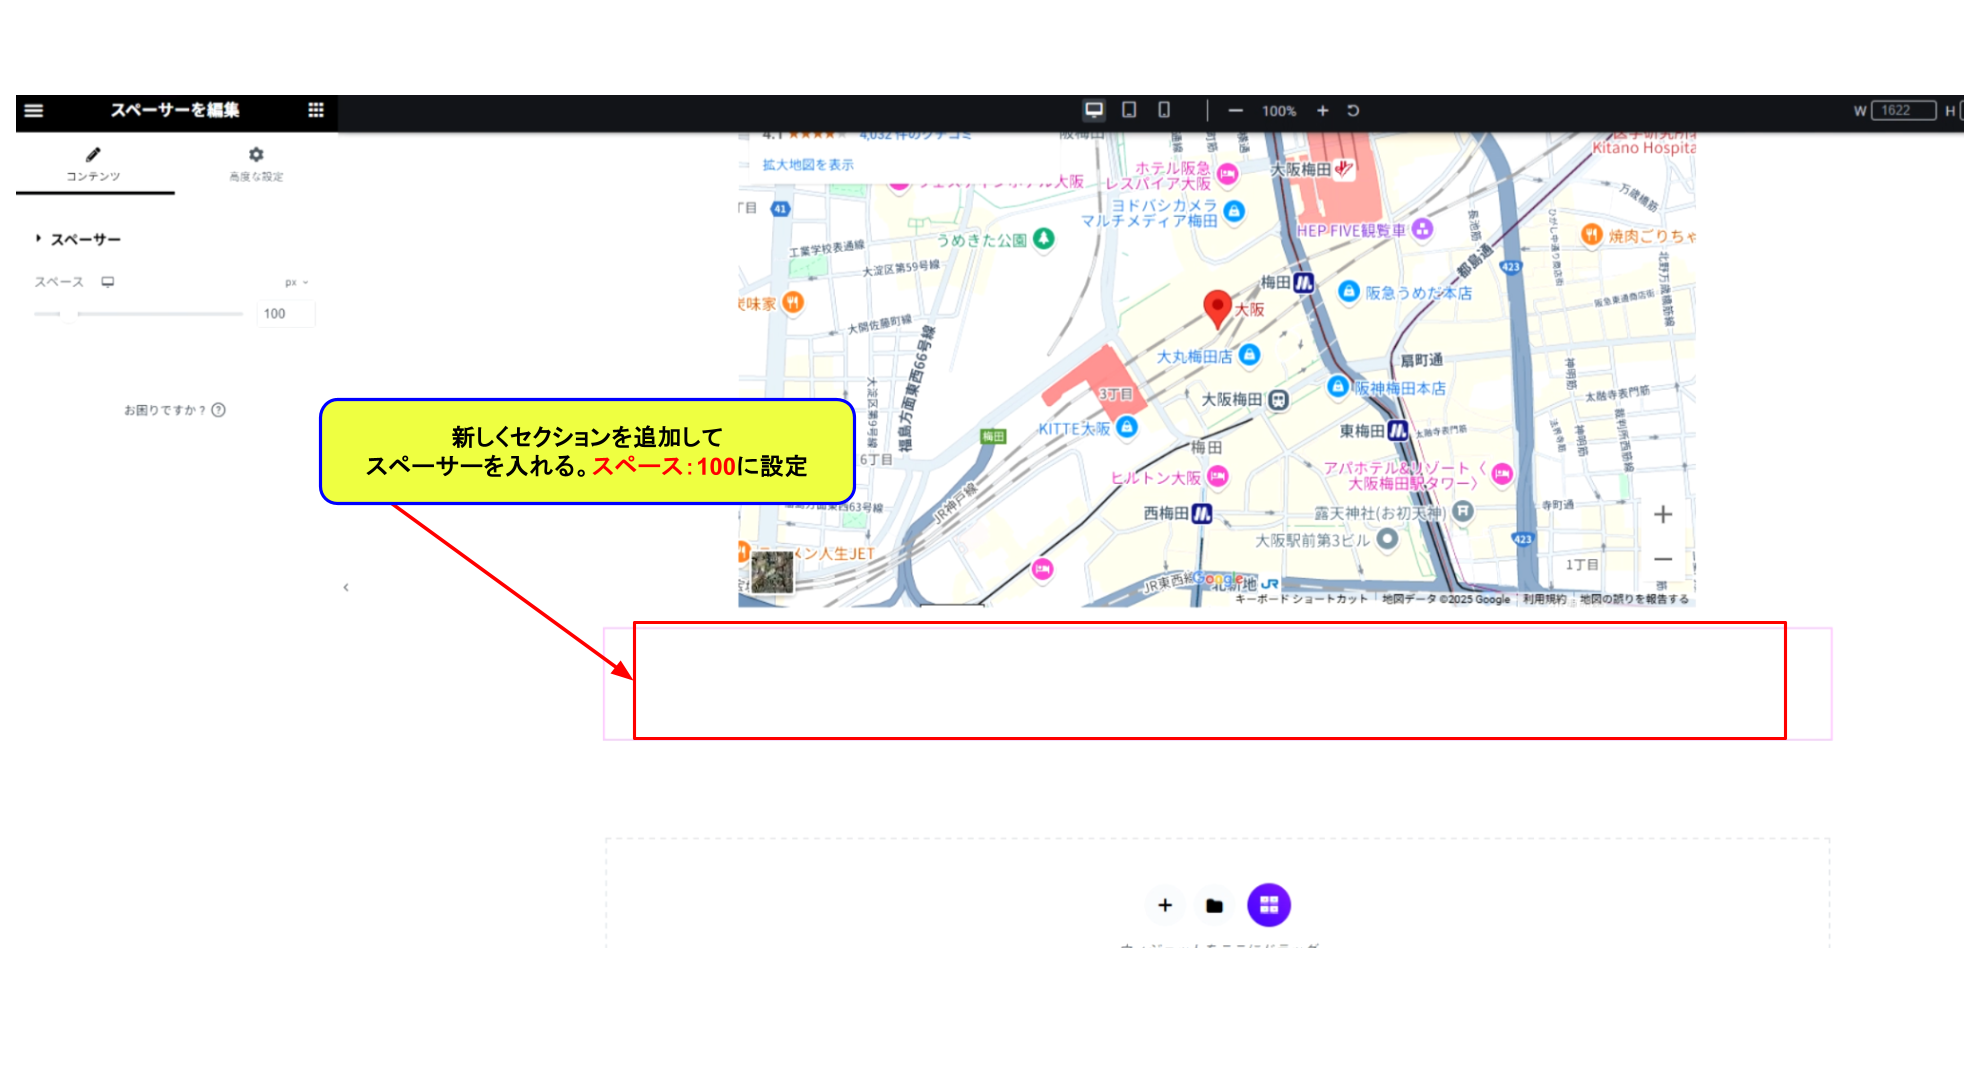The width and height of the screenshot is (1980, 1080).
Task: Click the purple container grid button
Action: [1269, 905]
